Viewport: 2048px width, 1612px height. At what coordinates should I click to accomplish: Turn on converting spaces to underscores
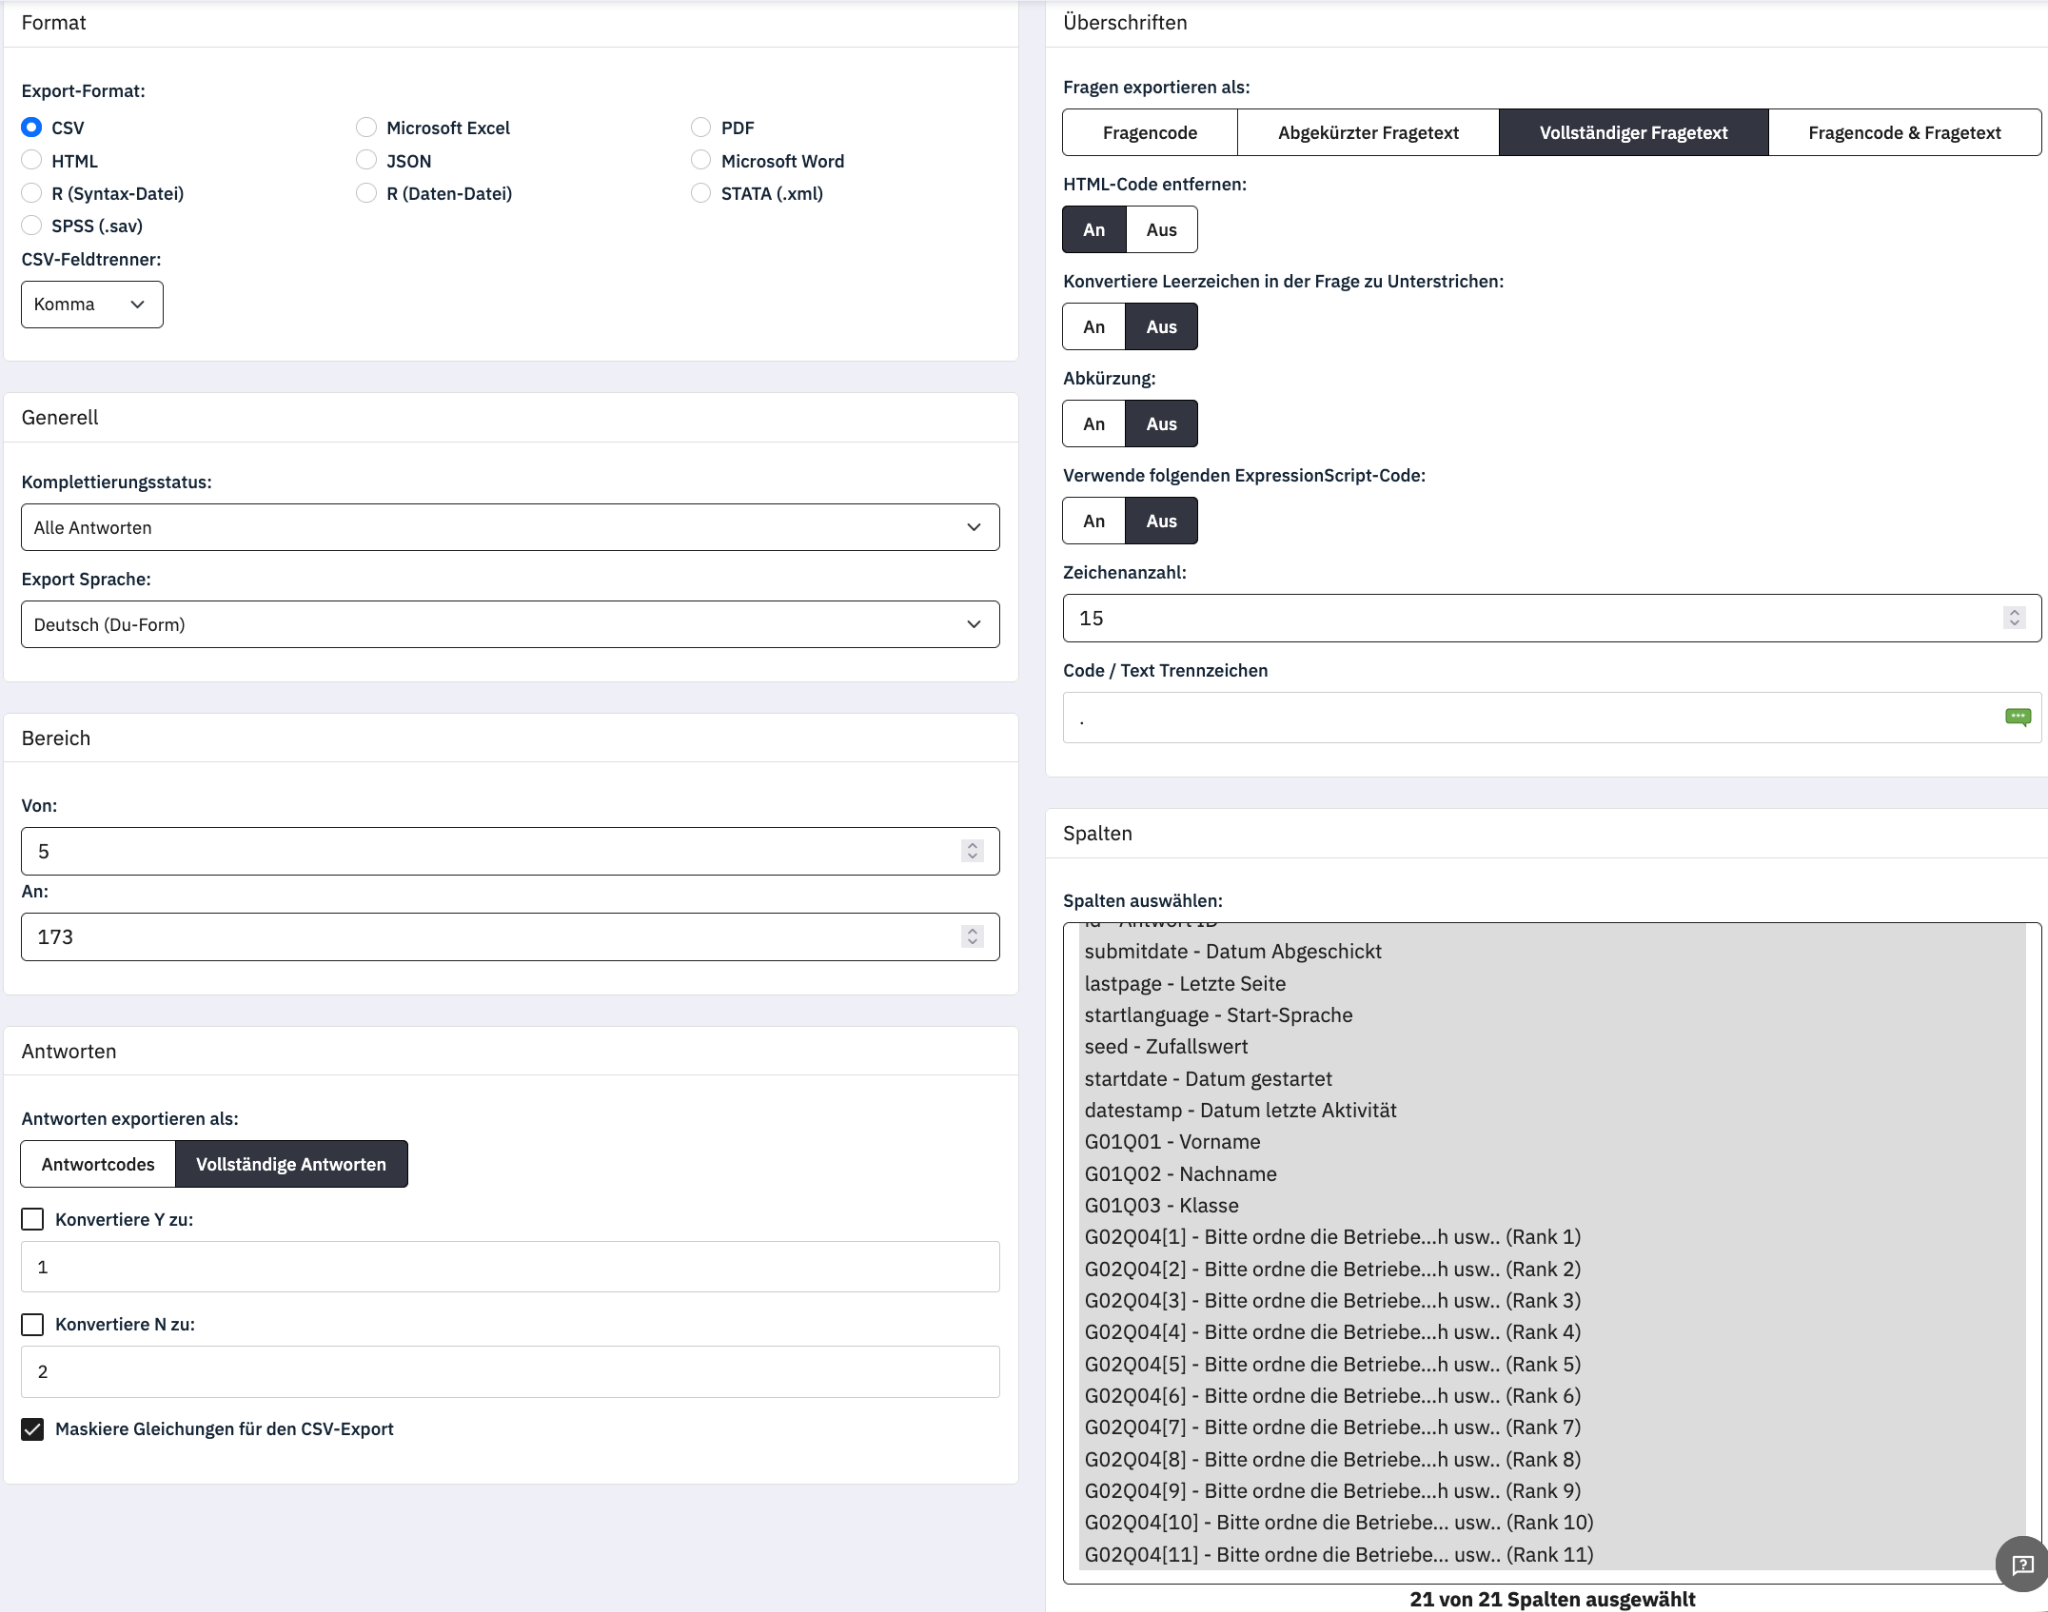1094,326
